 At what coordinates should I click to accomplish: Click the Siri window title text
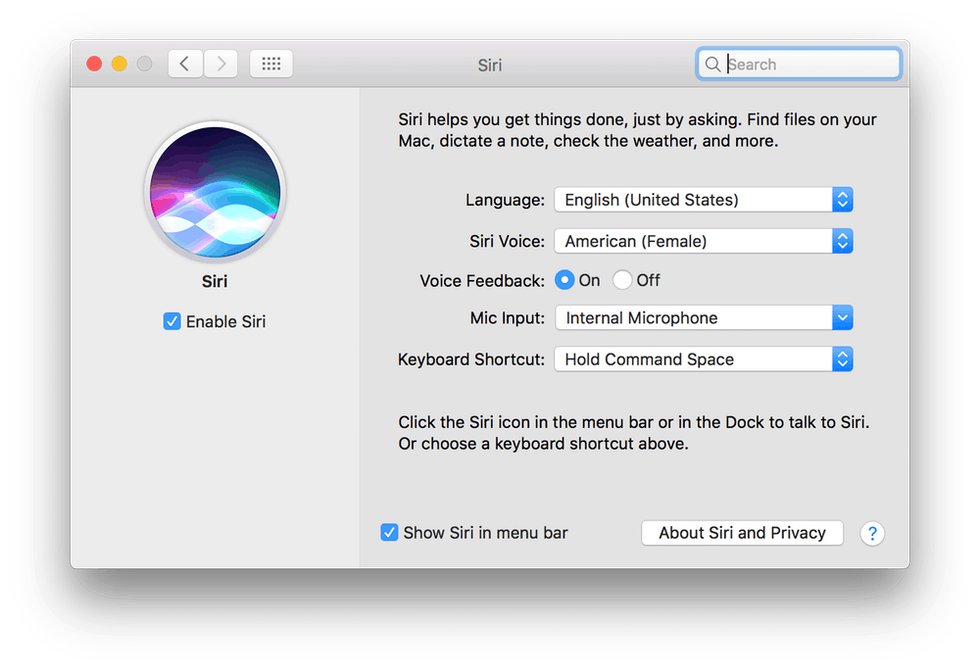(490, 65)
